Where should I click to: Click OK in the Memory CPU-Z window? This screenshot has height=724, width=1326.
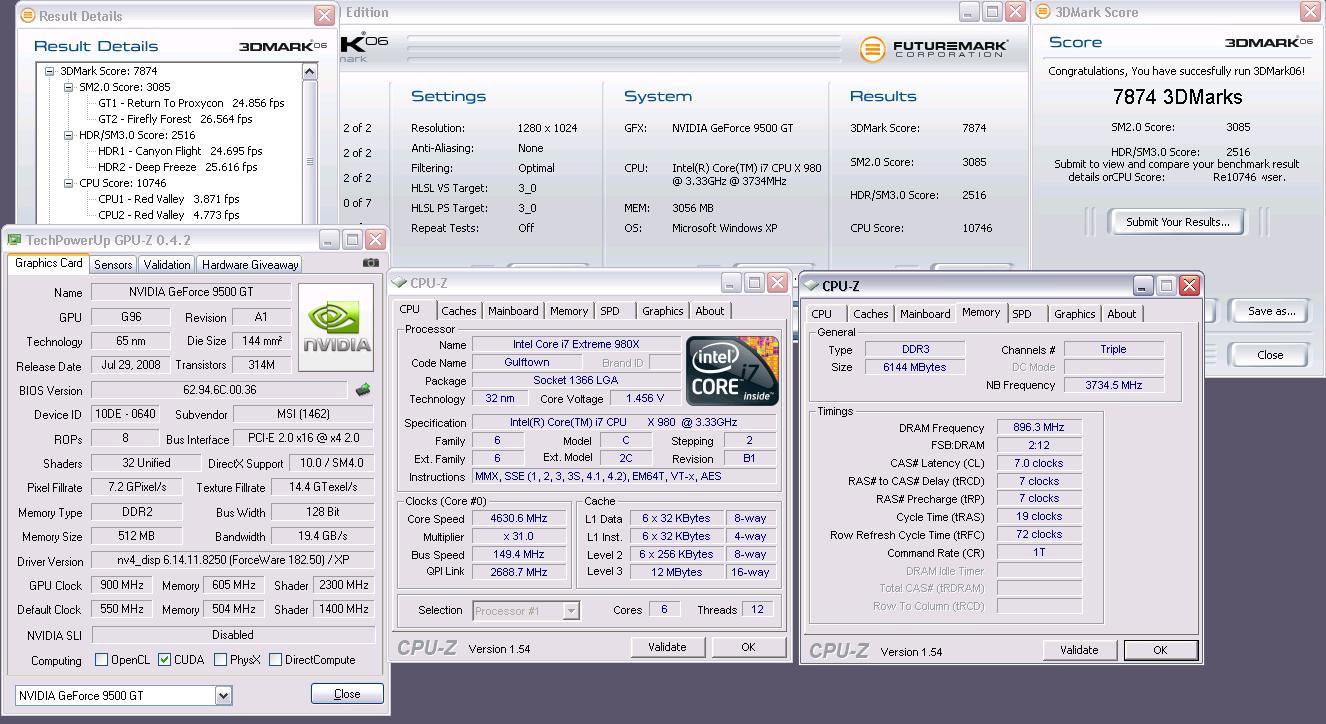[x=1160, y=650]
